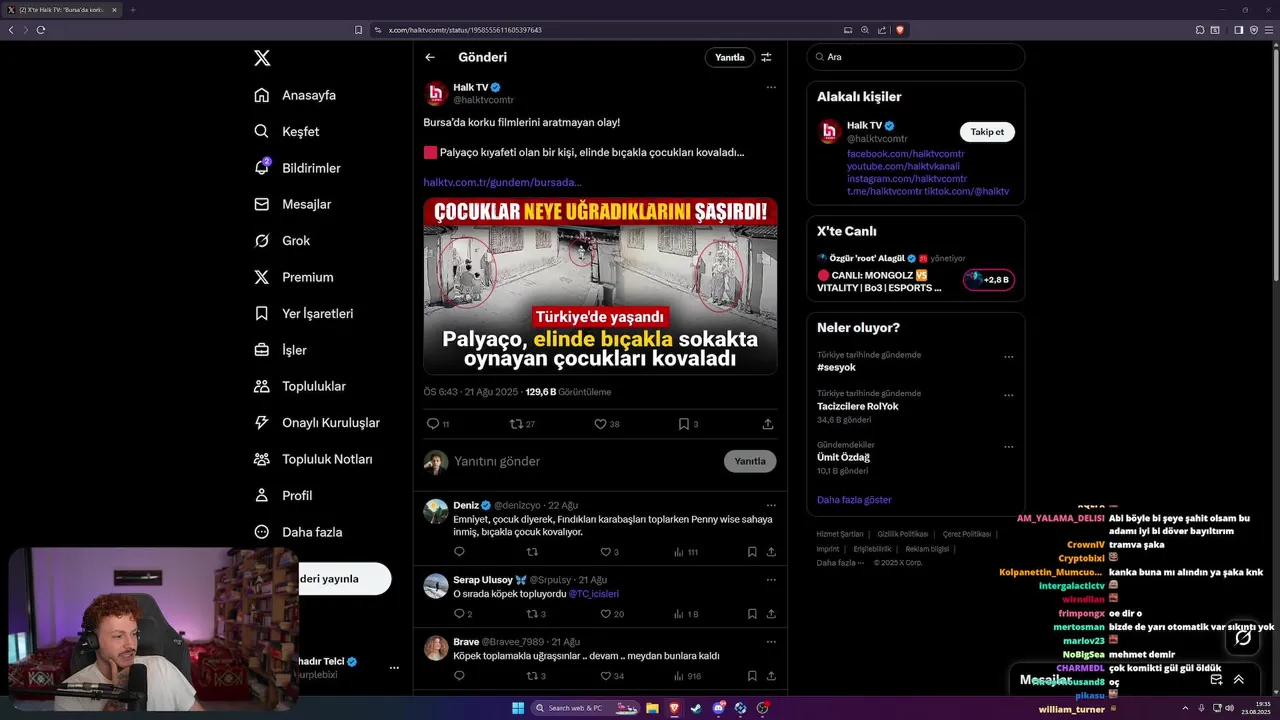Open Onaylı Kuruluşlar page
The image size is (1280, 720).
point(316,422)
